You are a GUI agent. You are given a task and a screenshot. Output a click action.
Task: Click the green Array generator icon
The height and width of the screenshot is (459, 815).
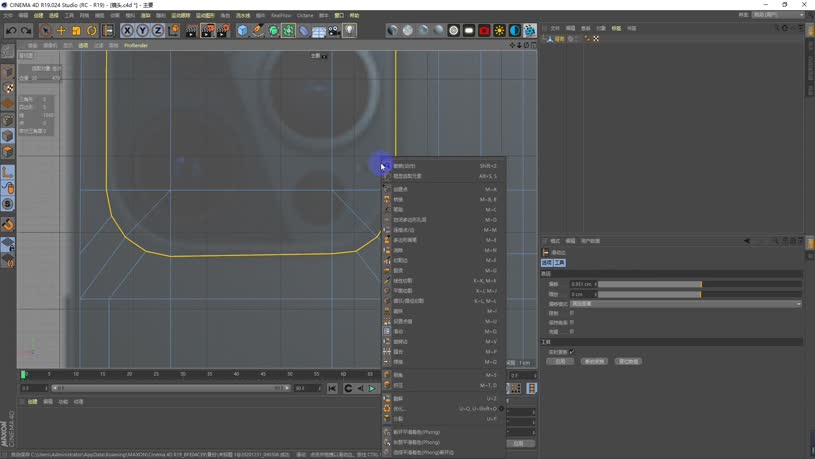point(288,31)
